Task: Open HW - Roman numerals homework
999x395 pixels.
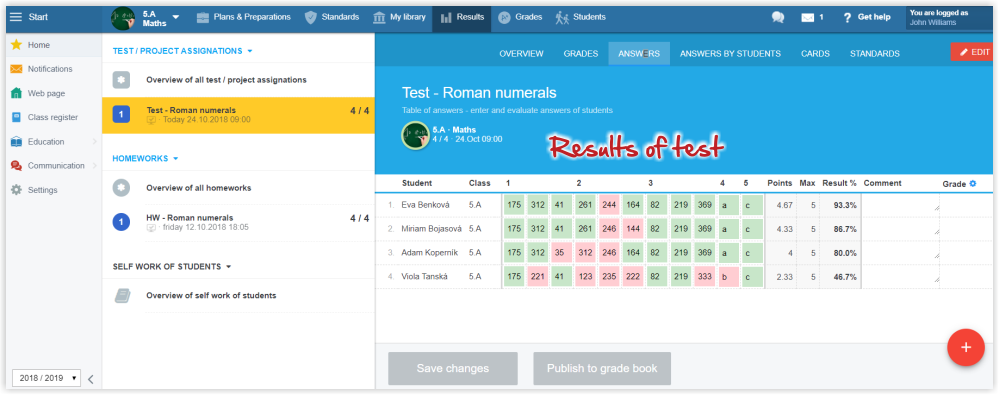Action: (x=238, y=222)
